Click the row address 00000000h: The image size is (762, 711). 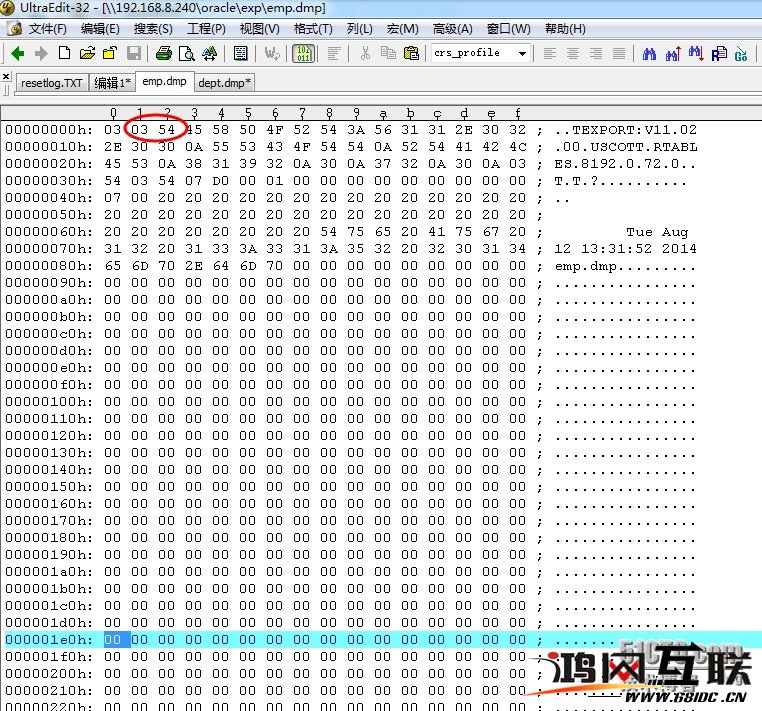pos(49,130)
